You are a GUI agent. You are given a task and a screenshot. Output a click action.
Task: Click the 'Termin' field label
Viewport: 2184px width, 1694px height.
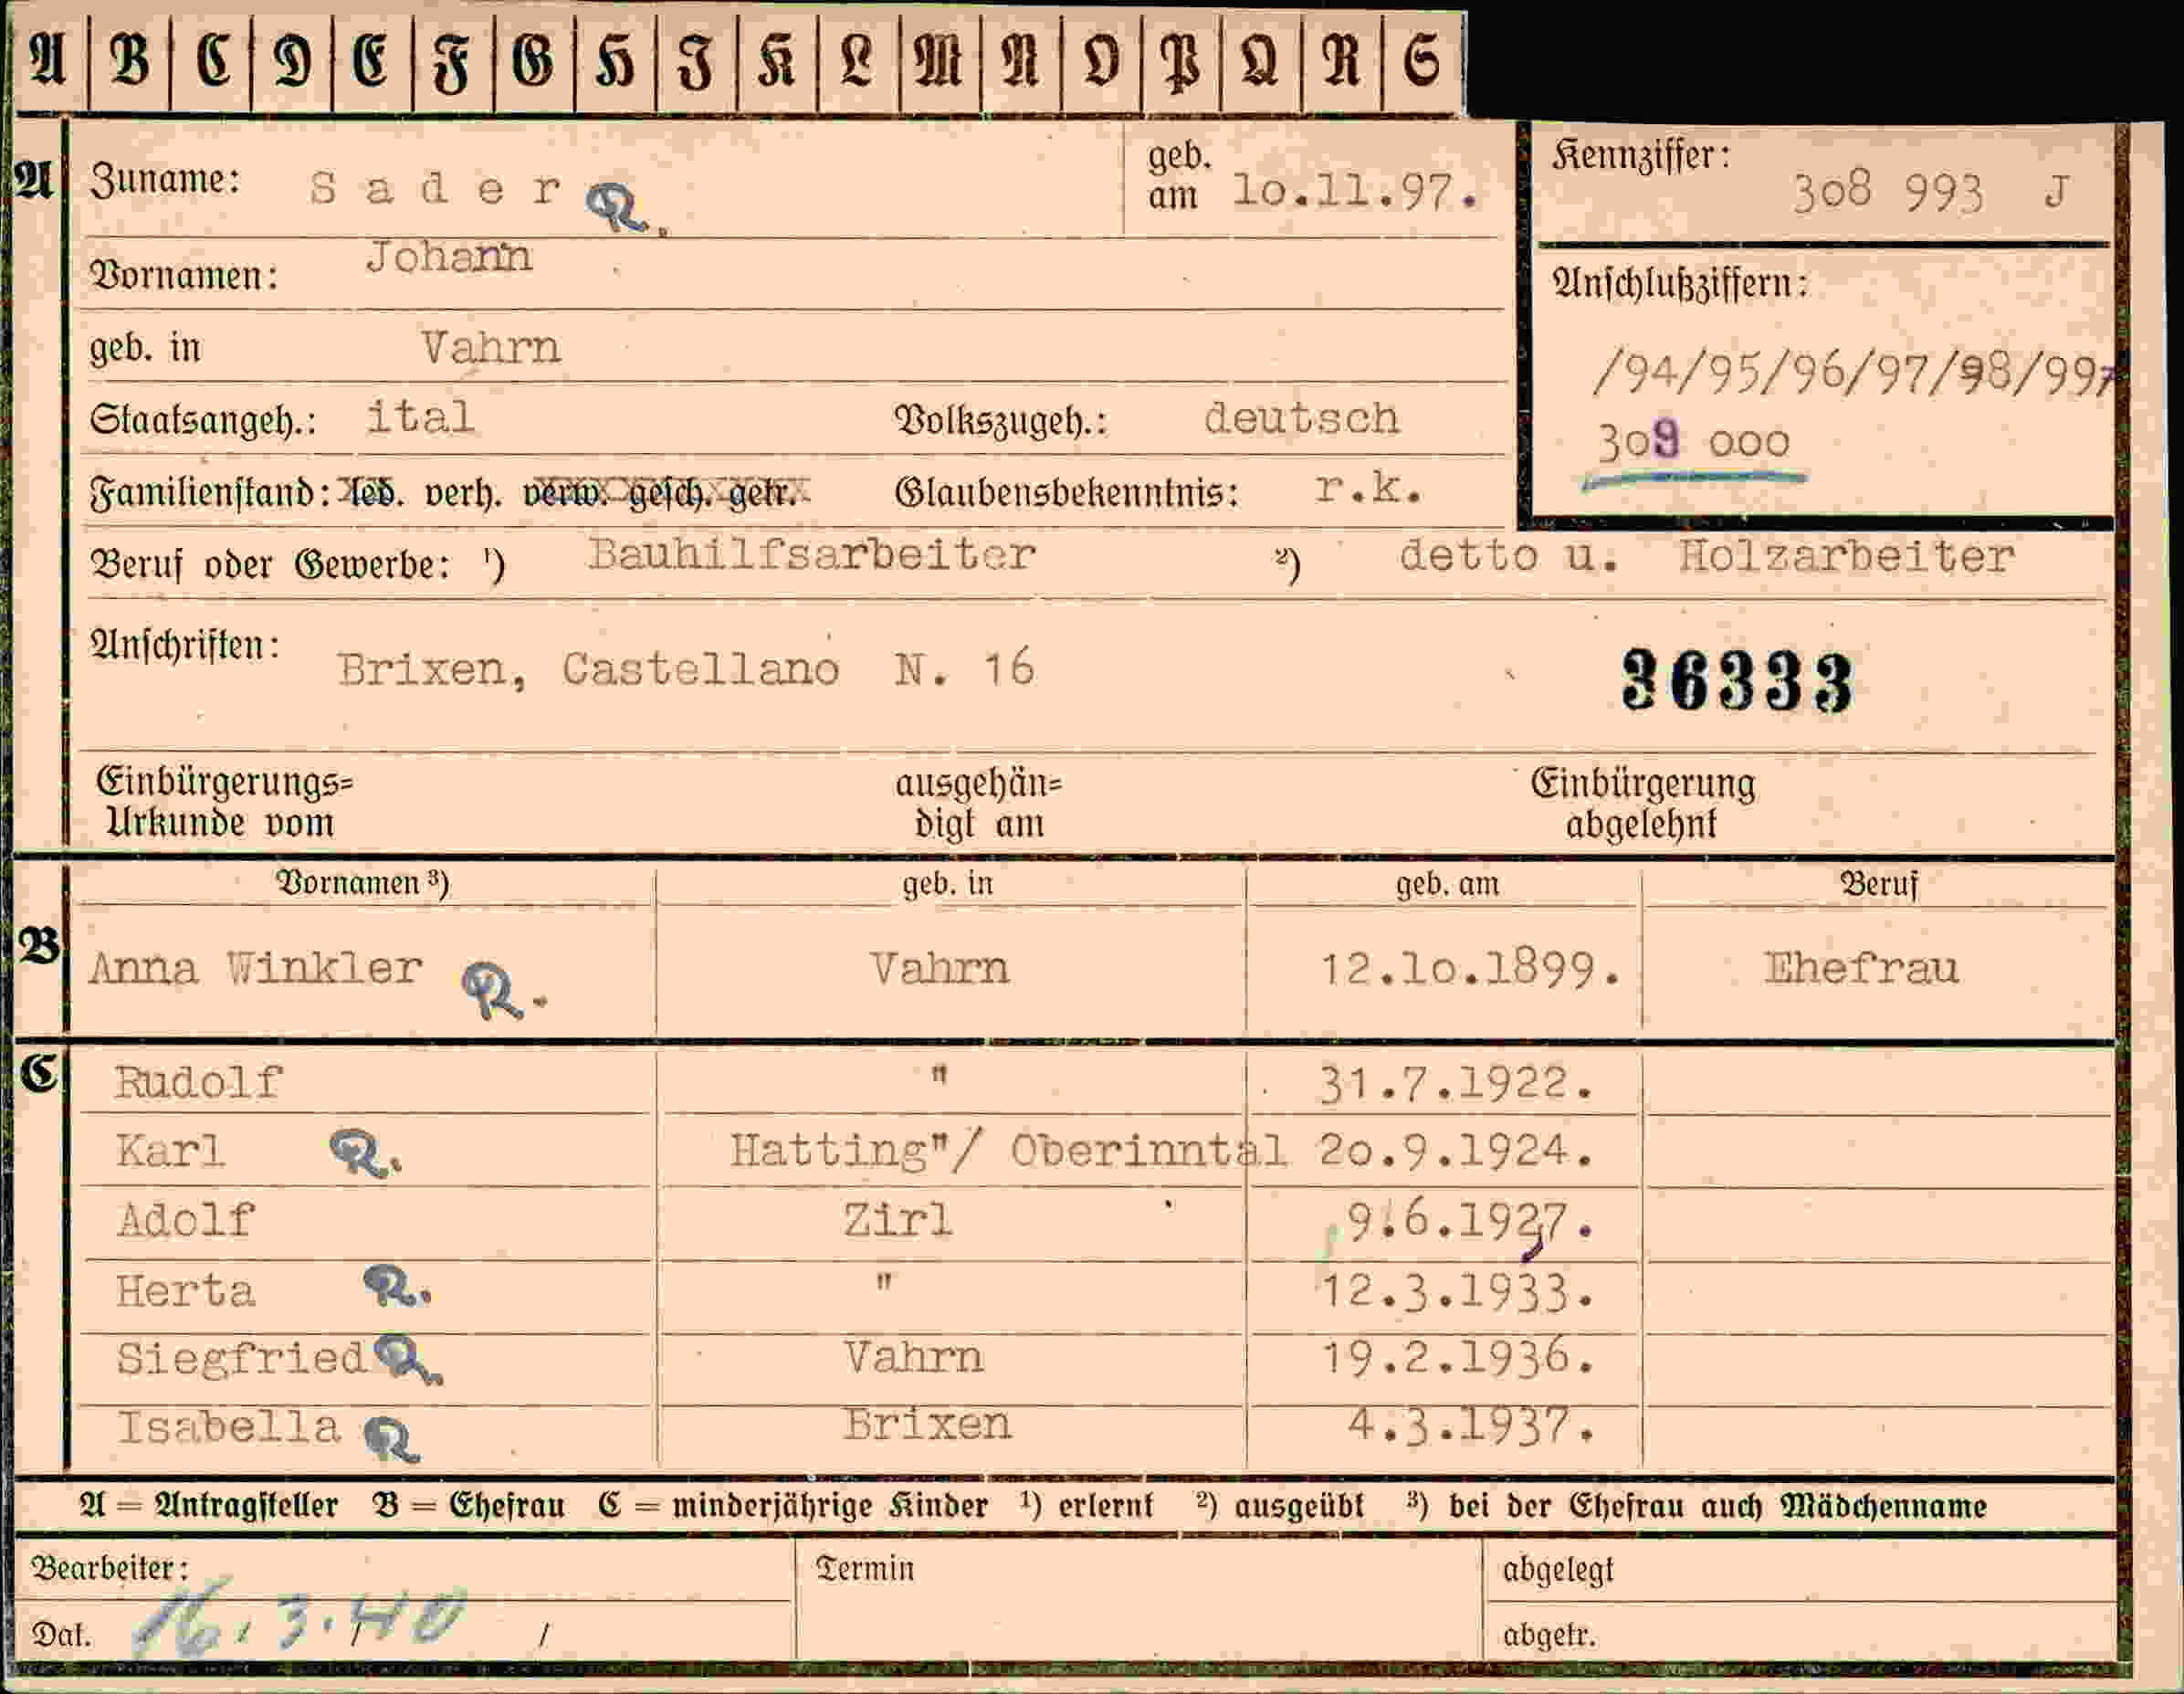click(865, 1568)
